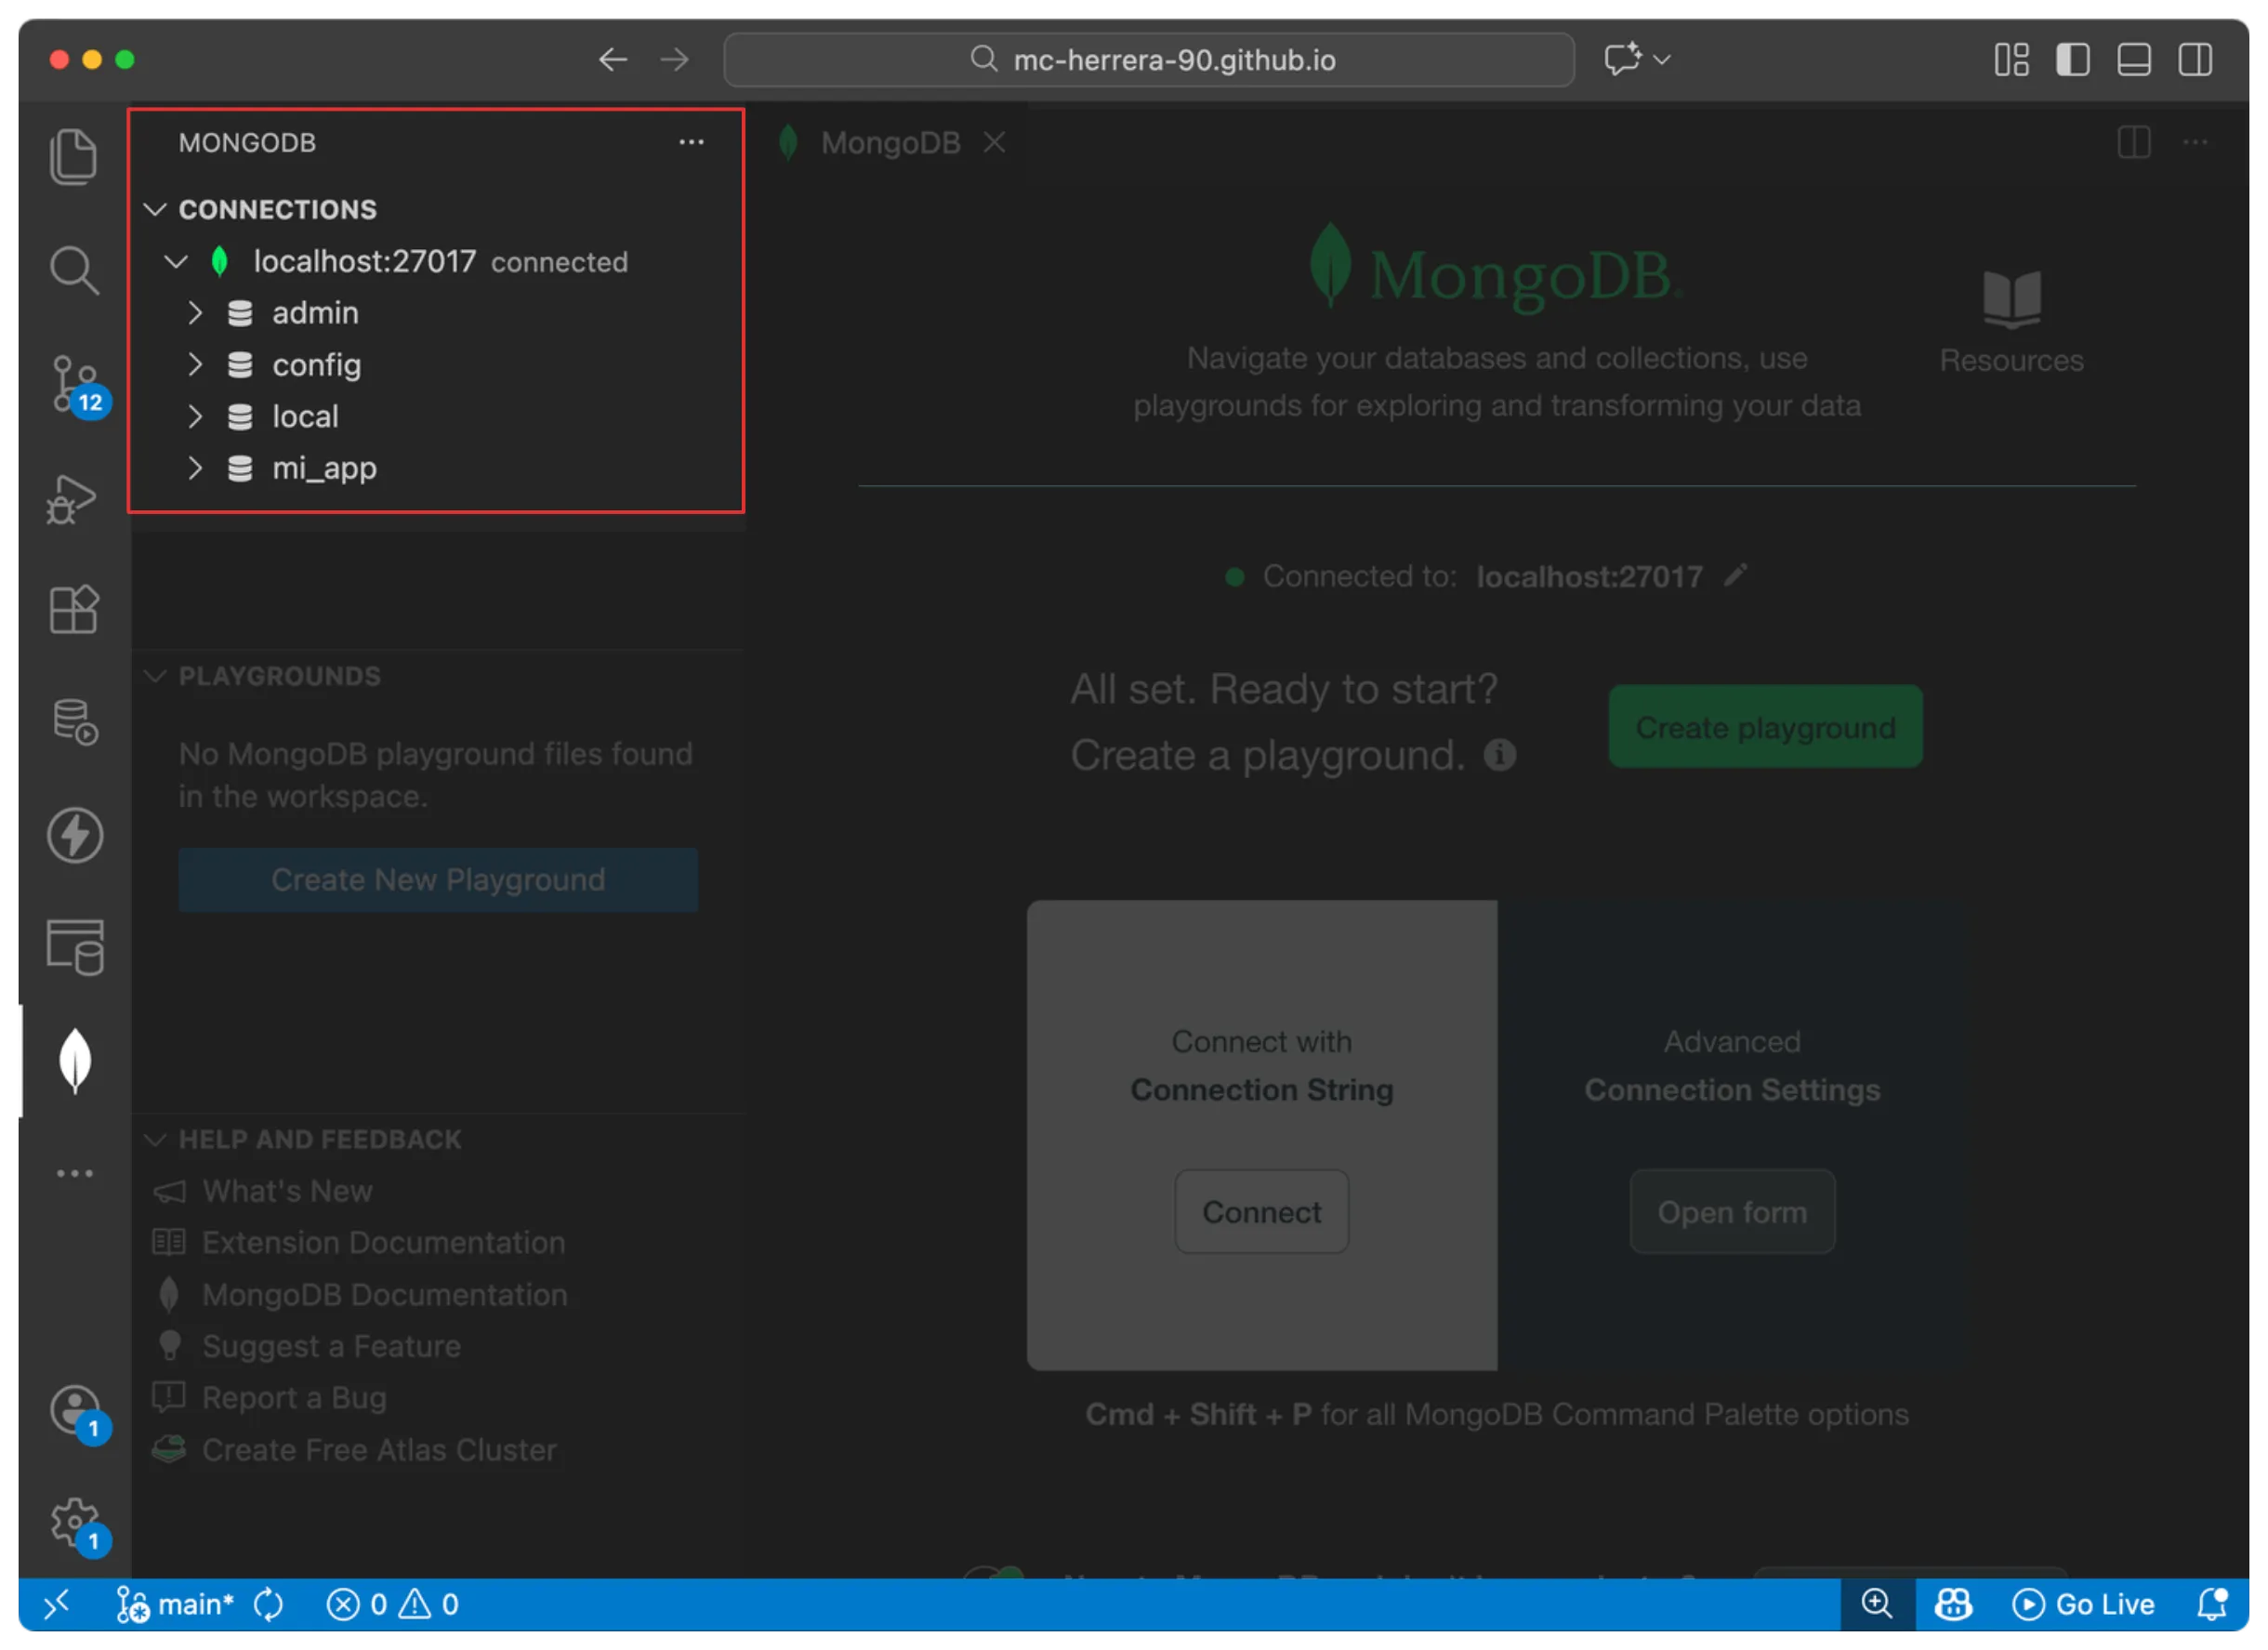Click the Connect button under Connection String
This screenshot has width=2268, height=1650.
(1261, 1212)
